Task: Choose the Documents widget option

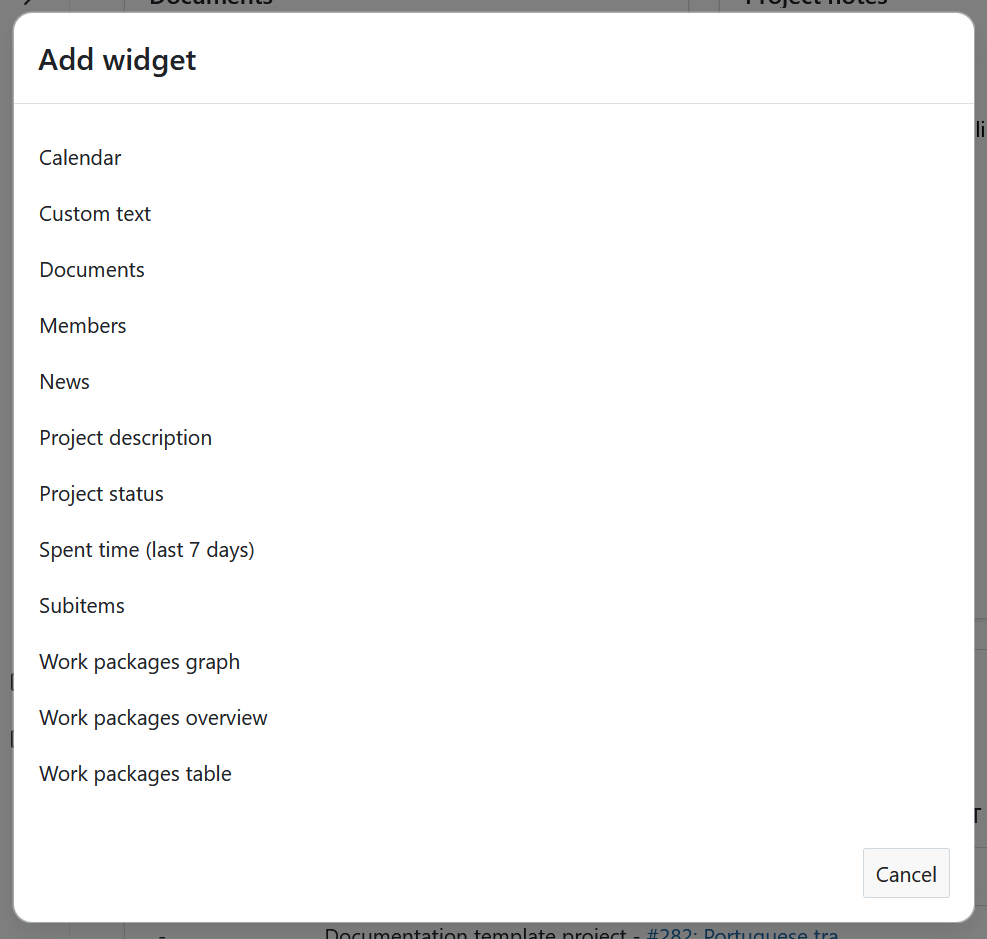Action: (x=91, y=269)
